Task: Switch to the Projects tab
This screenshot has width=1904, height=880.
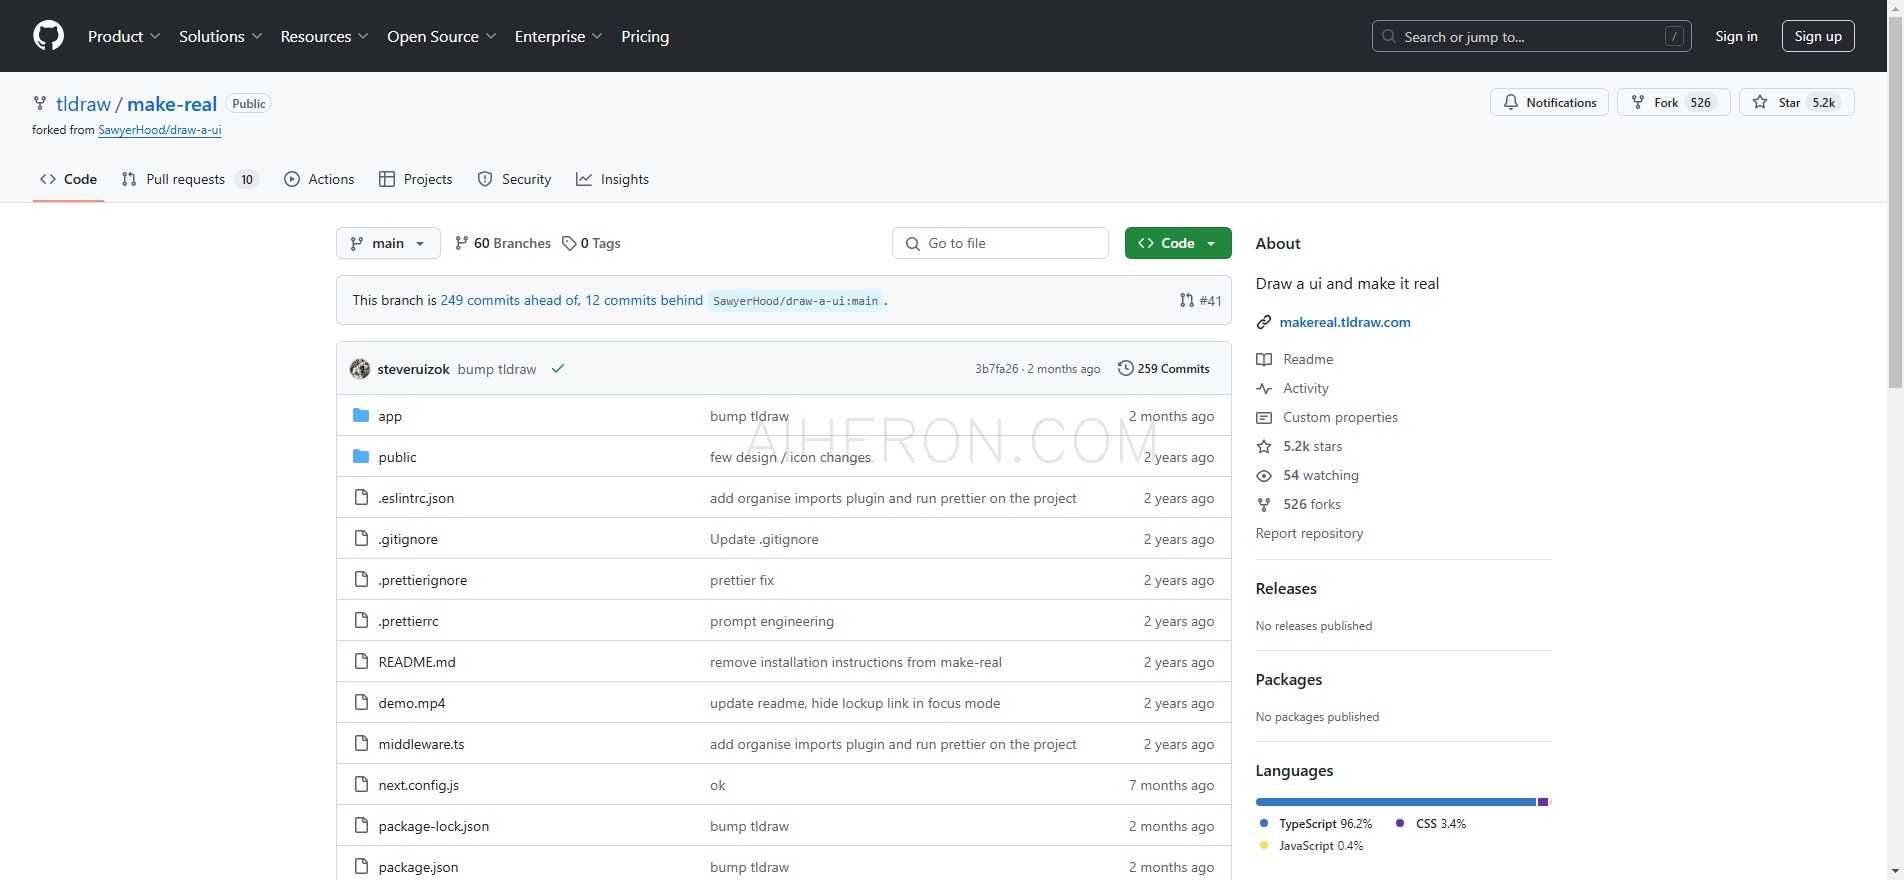Action: point(416,179)
